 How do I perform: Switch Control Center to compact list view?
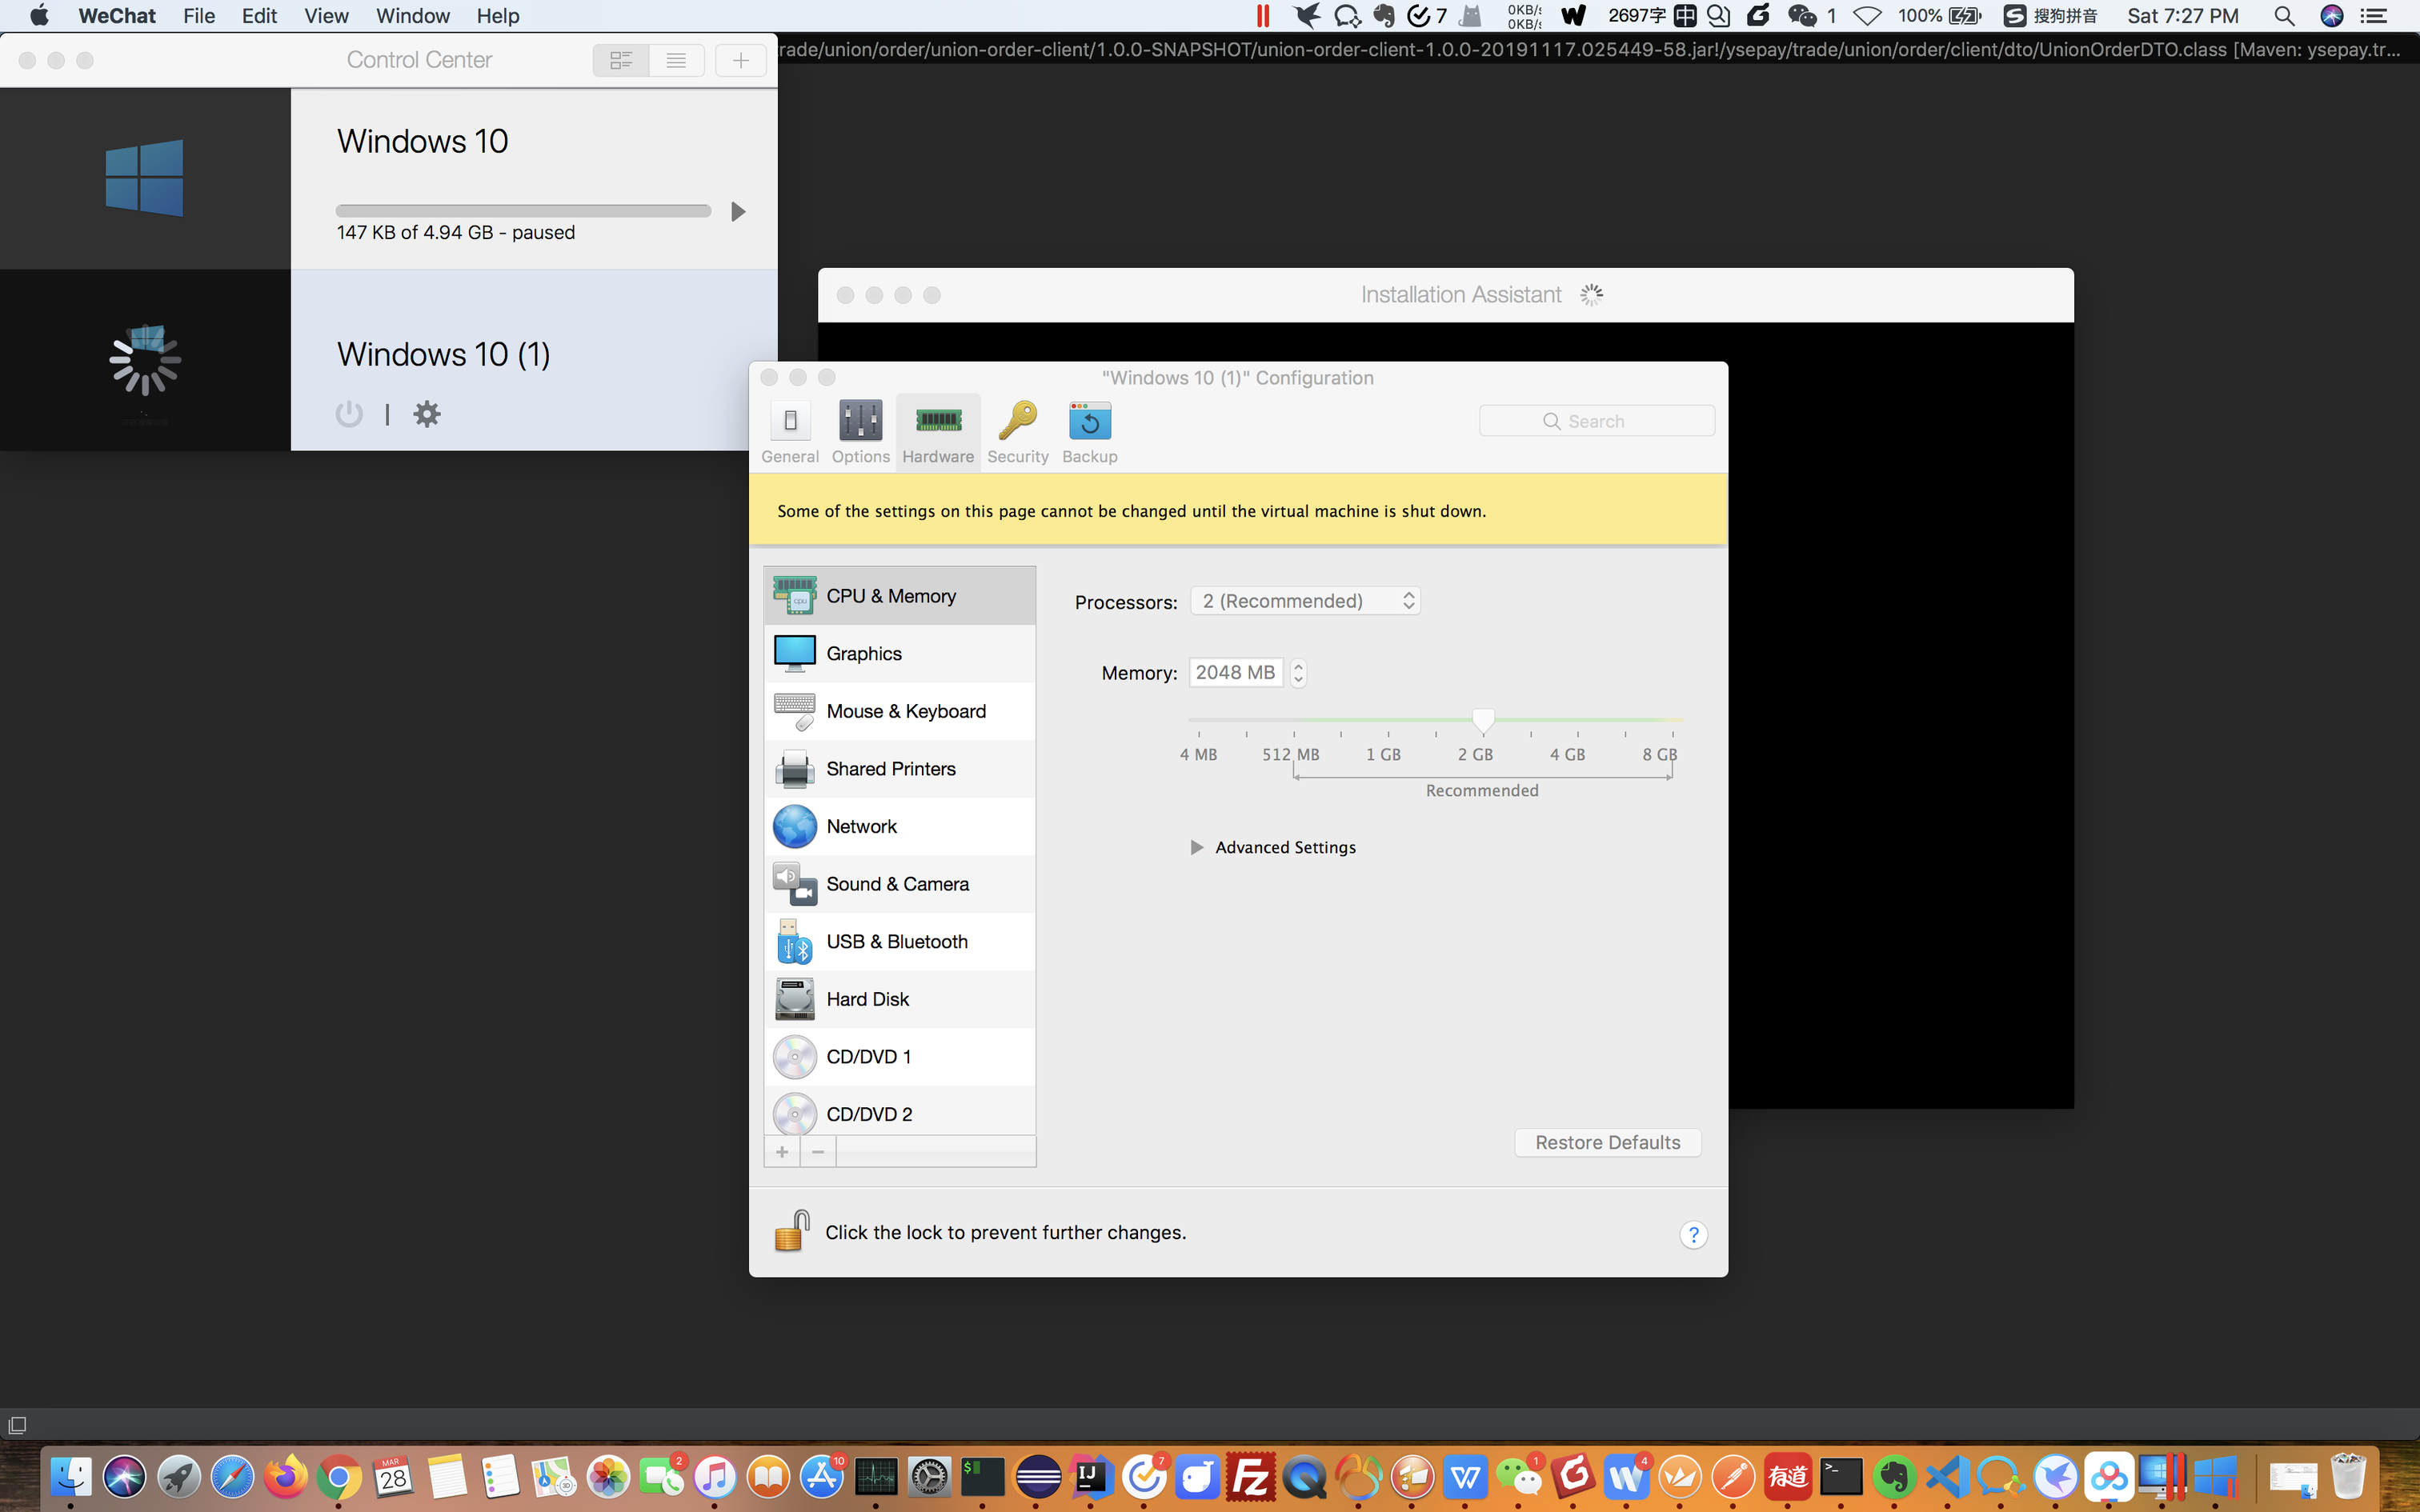coord(677,60)
